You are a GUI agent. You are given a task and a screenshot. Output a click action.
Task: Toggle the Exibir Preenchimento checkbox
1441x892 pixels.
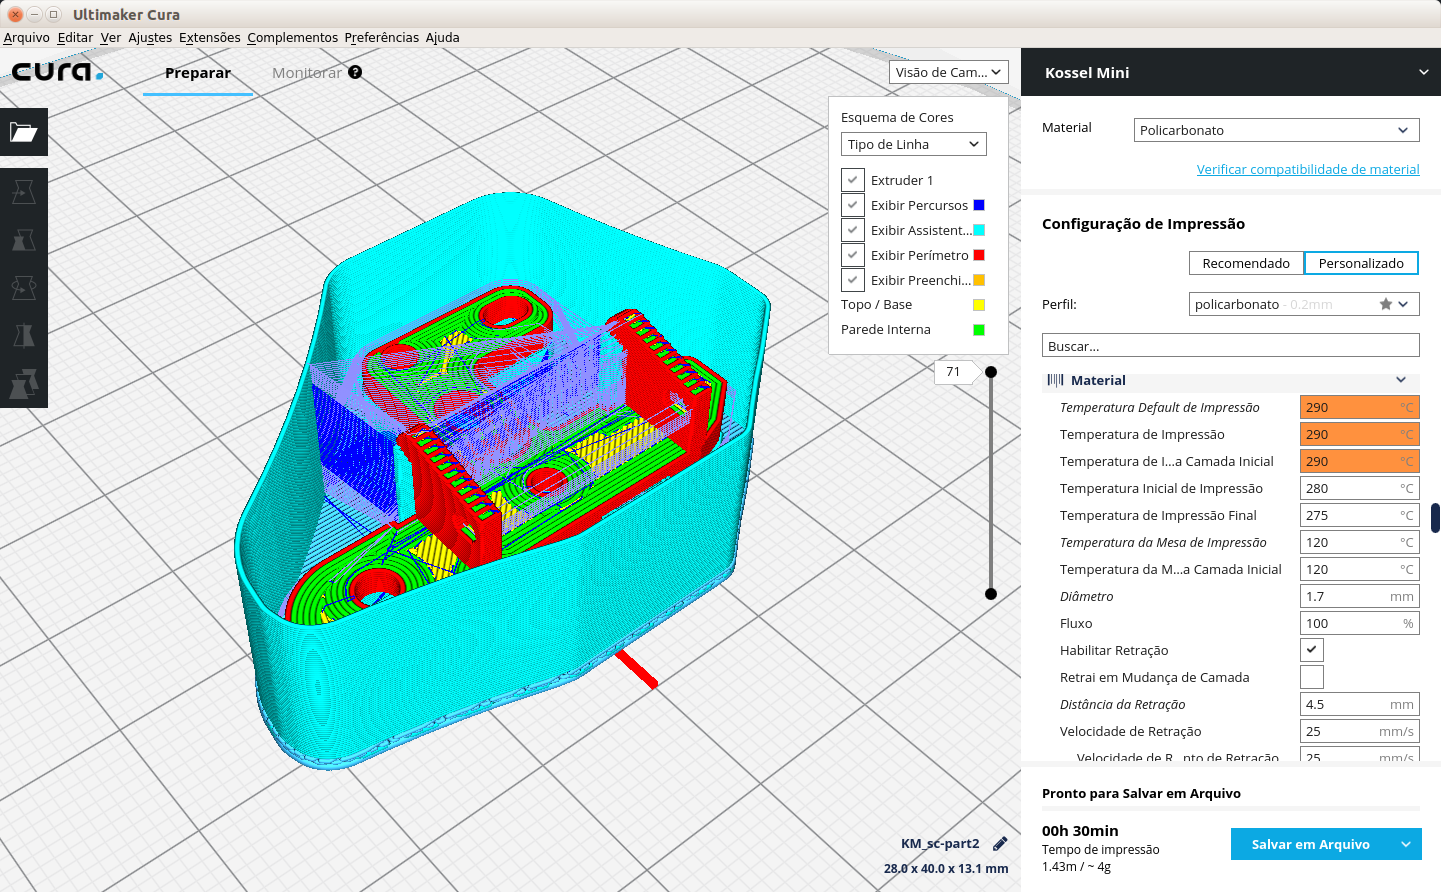pos(853,280)
